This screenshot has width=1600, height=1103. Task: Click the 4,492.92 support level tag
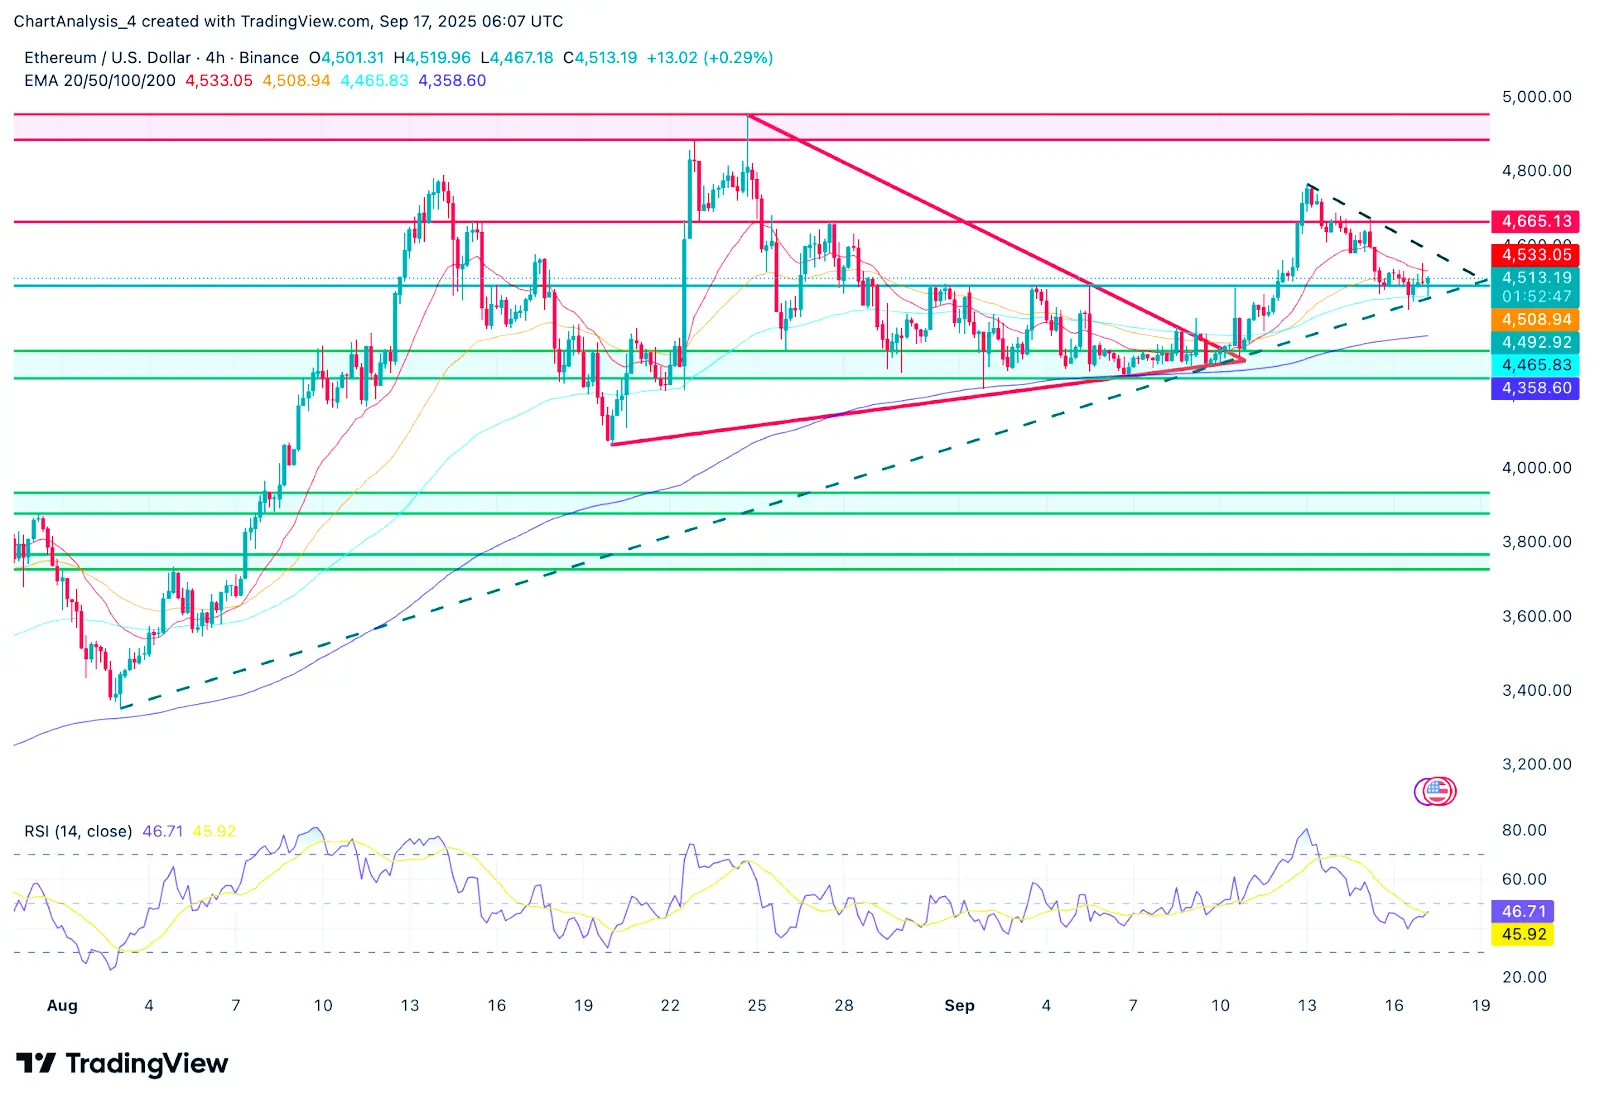tap(1535, 342)
